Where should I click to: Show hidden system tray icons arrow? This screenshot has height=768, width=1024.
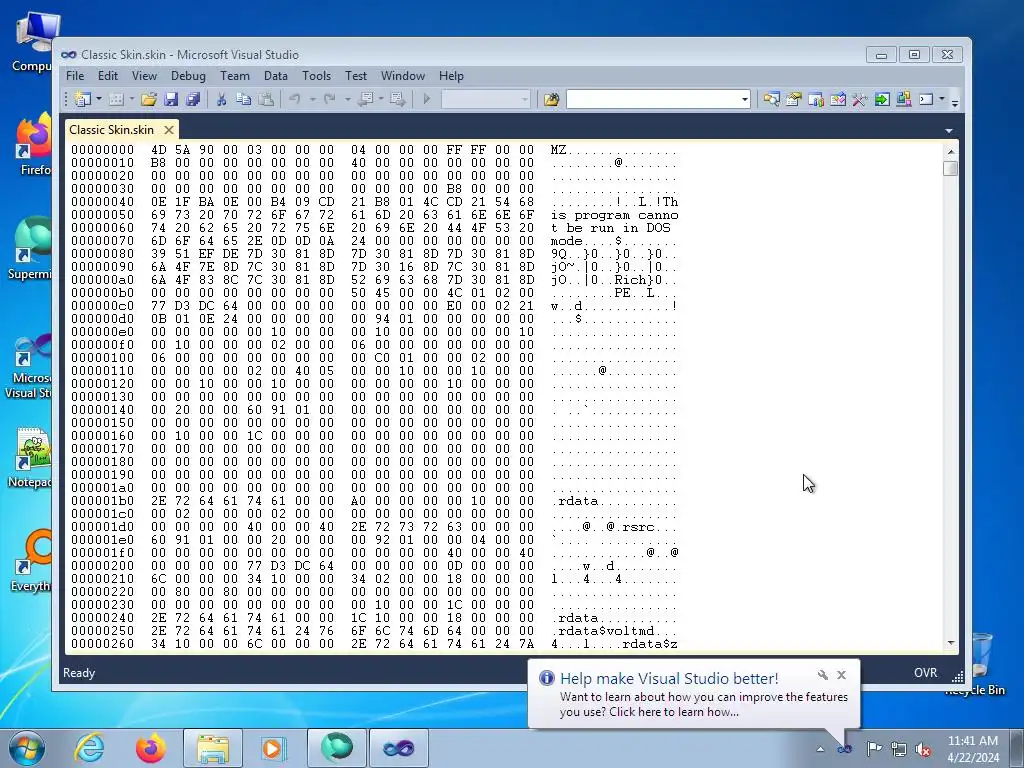(x=820, y=749)
